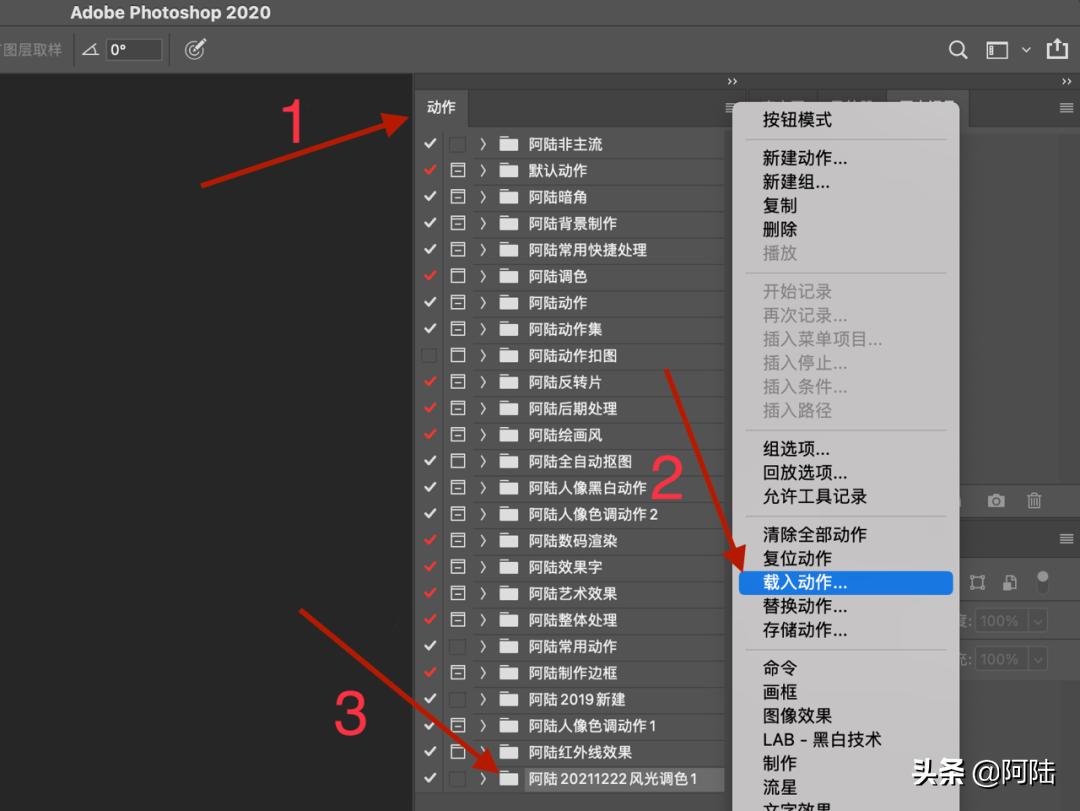
Task: Click the 0° angle input field
Action: pyautogui.click(x=132, y=48)
